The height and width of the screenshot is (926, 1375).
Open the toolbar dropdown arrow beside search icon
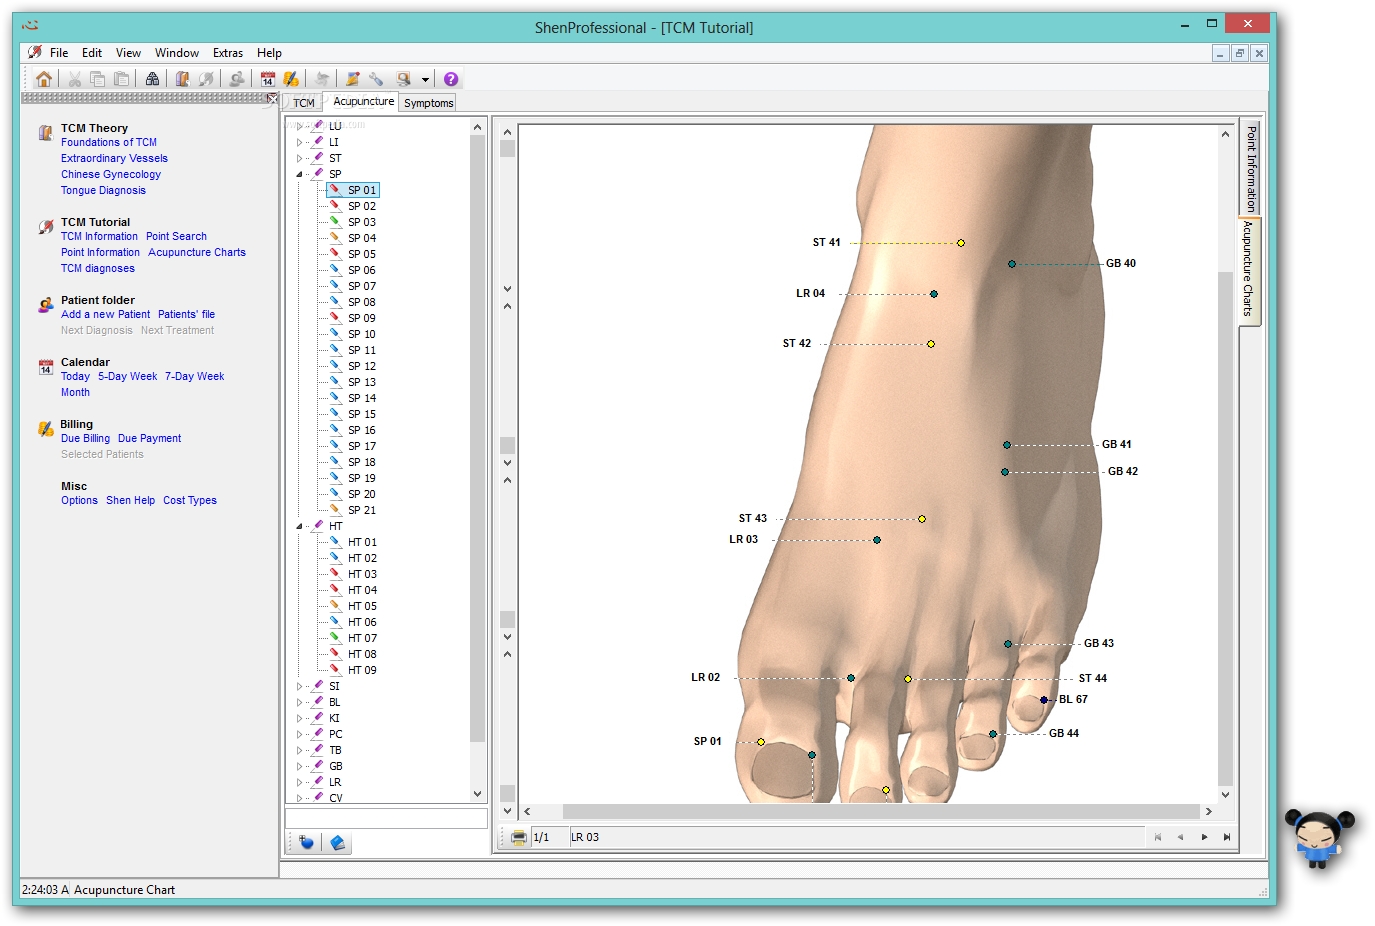[425, 79]
